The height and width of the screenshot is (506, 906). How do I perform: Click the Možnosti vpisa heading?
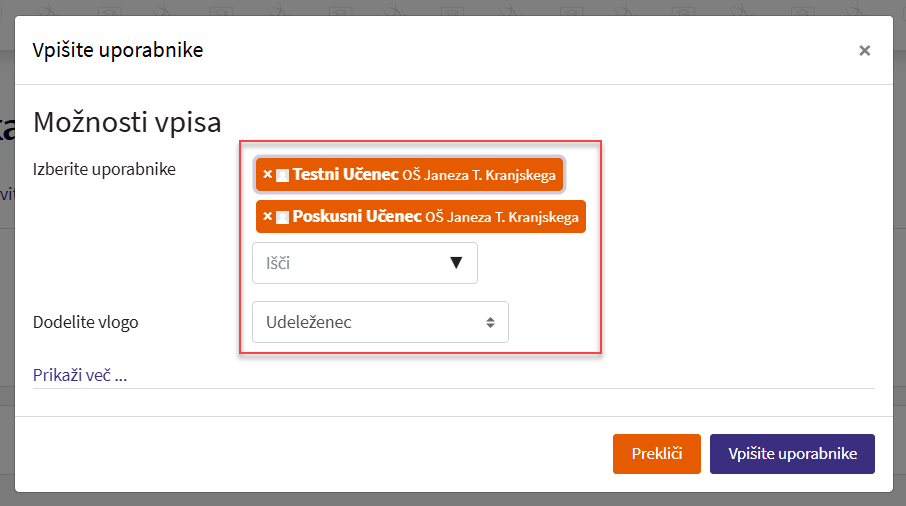coord(127,123)
